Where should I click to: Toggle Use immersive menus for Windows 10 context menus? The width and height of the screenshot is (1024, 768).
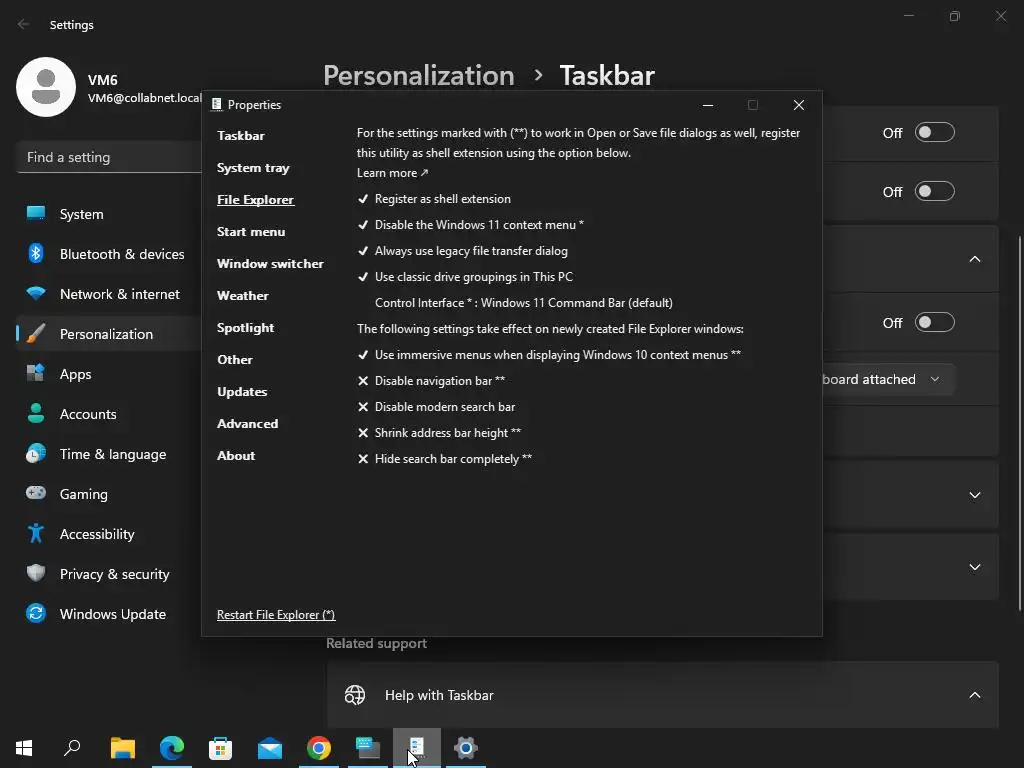click(549, 355)
